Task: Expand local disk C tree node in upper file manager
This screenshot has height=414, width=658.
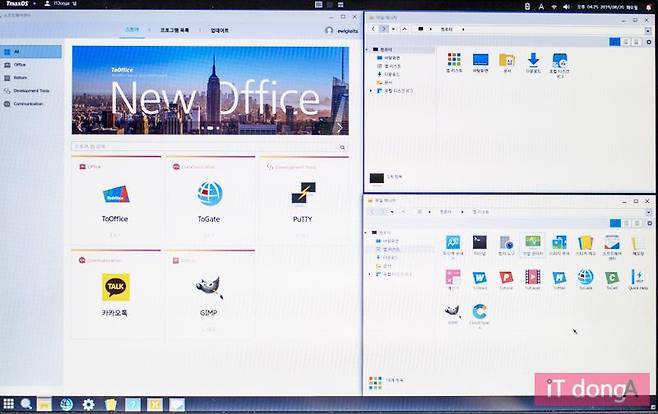Action: pyautogui.click(x=371, y=91)
